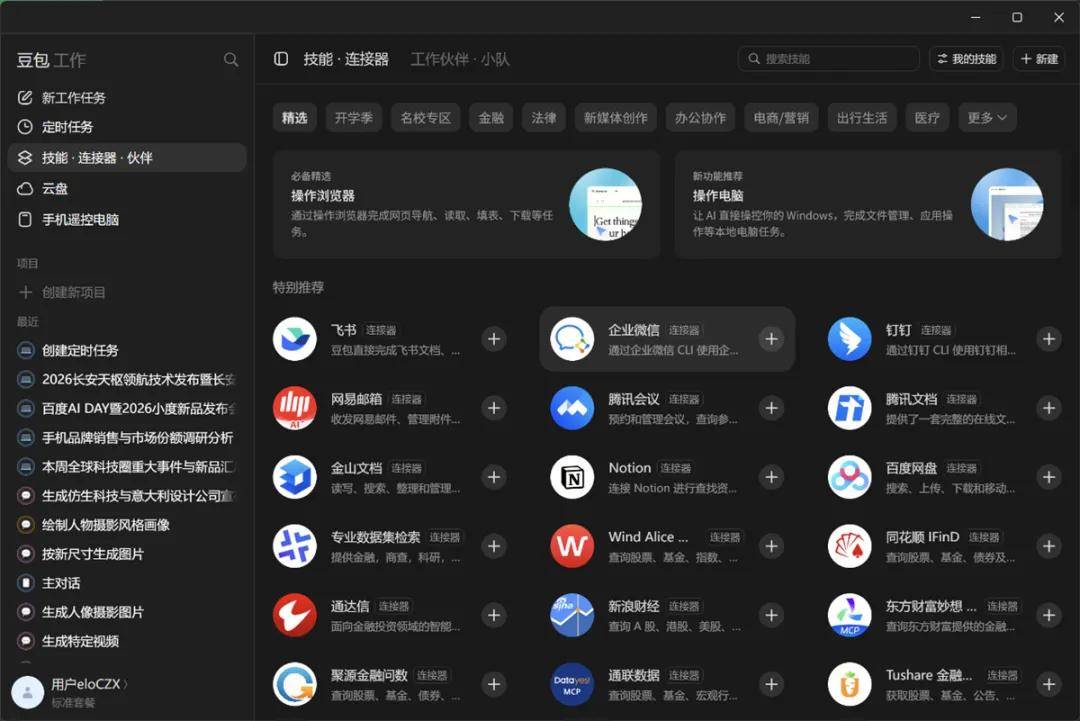1080x721 pixels.
Task: Add the 企业微信 connector with its plus button
Action: pyautogui.click(x=771, y=339)
